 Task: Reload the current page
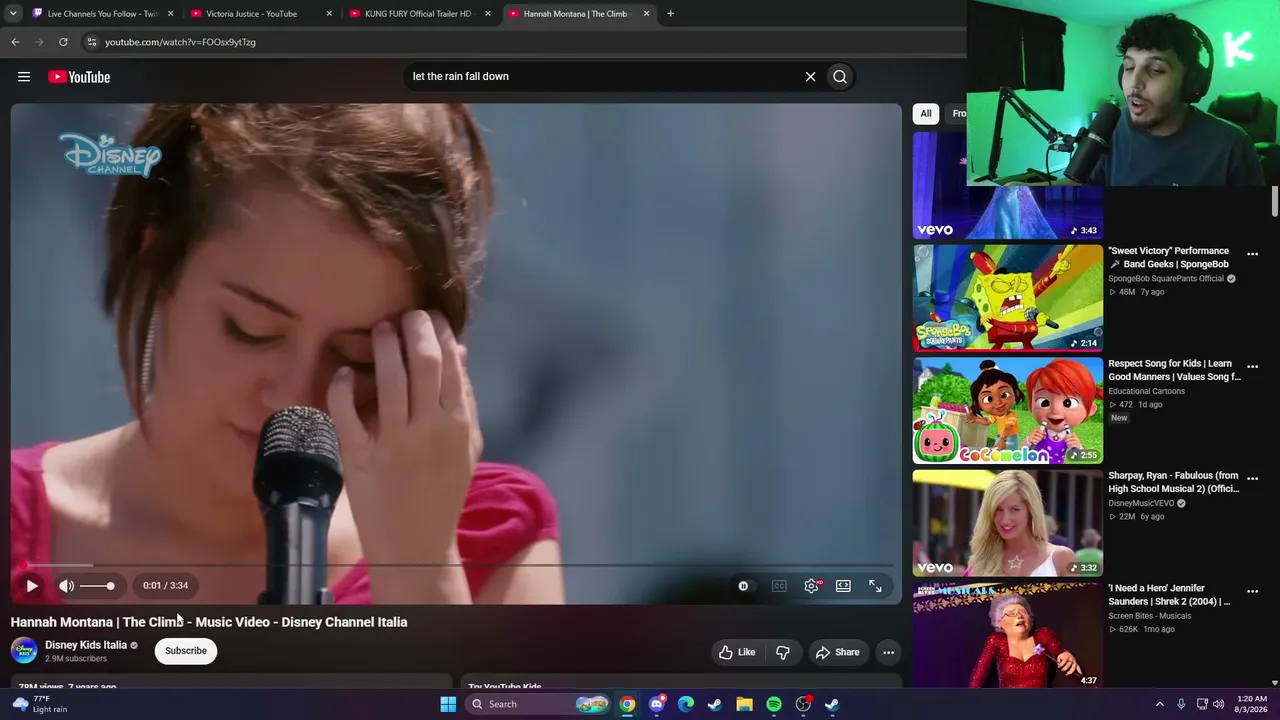[63, 42]
